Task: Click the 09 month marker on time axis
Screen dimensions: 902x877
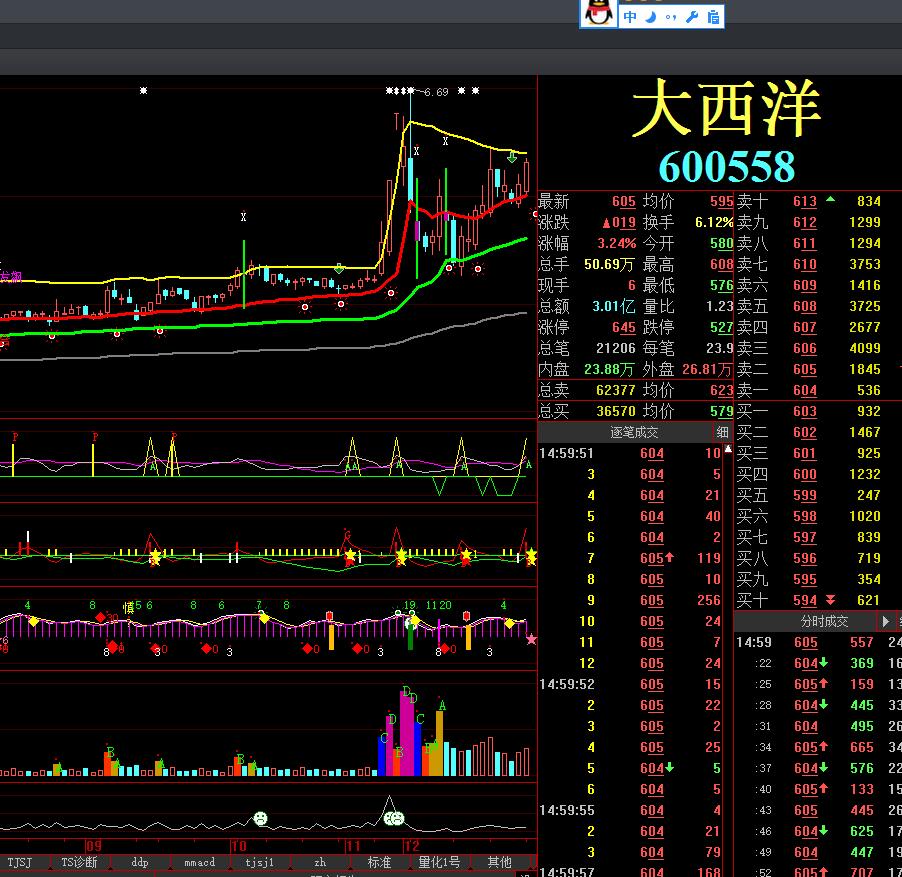Action: click(93, 846)
